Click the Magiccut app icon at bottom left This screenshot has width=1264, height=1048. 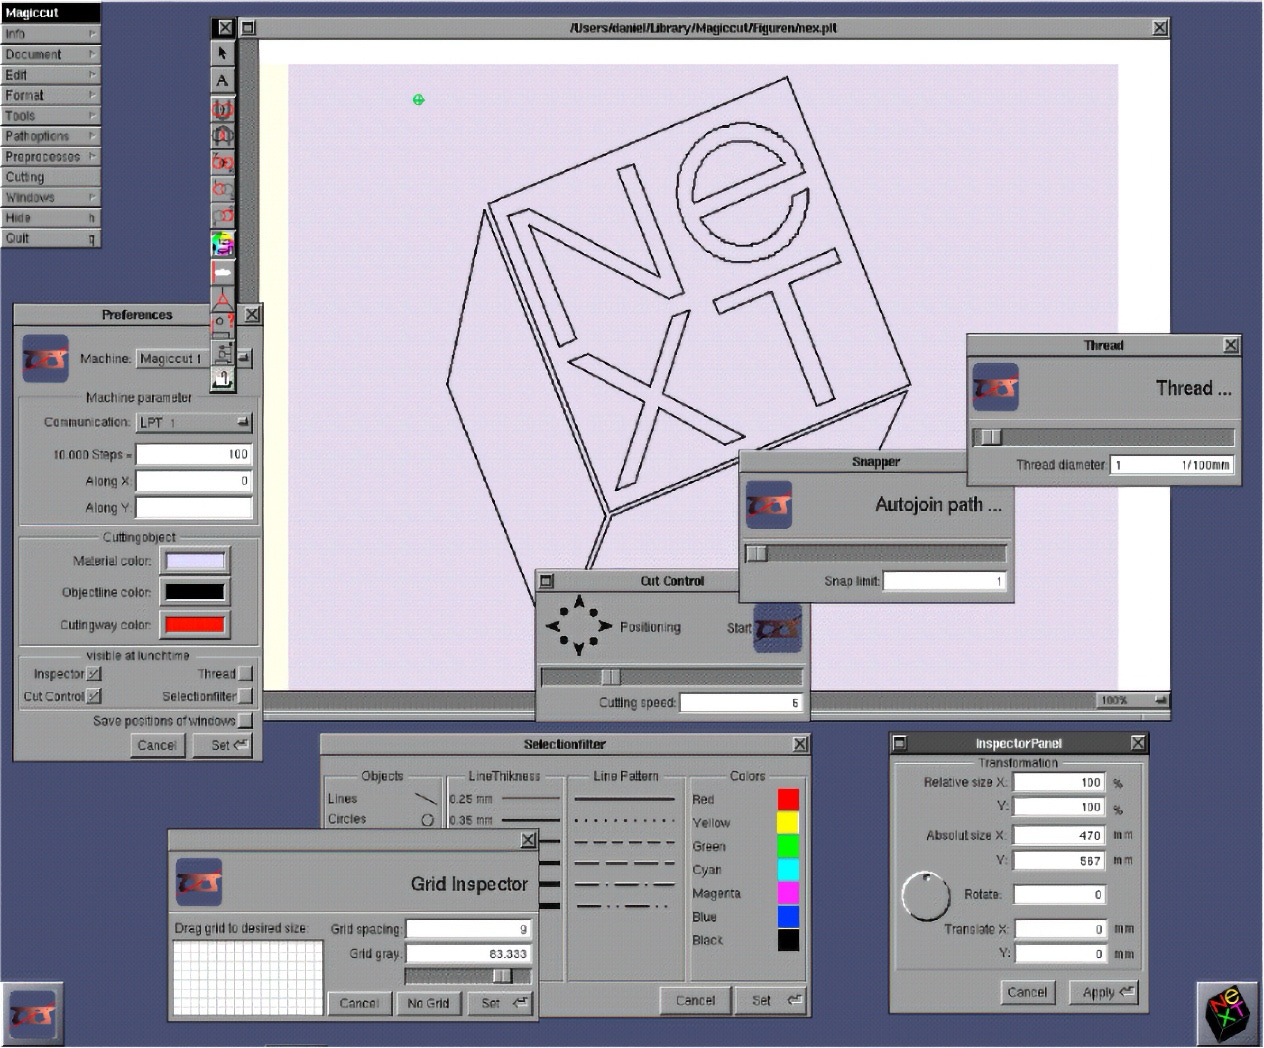(x=32, y=1014)
